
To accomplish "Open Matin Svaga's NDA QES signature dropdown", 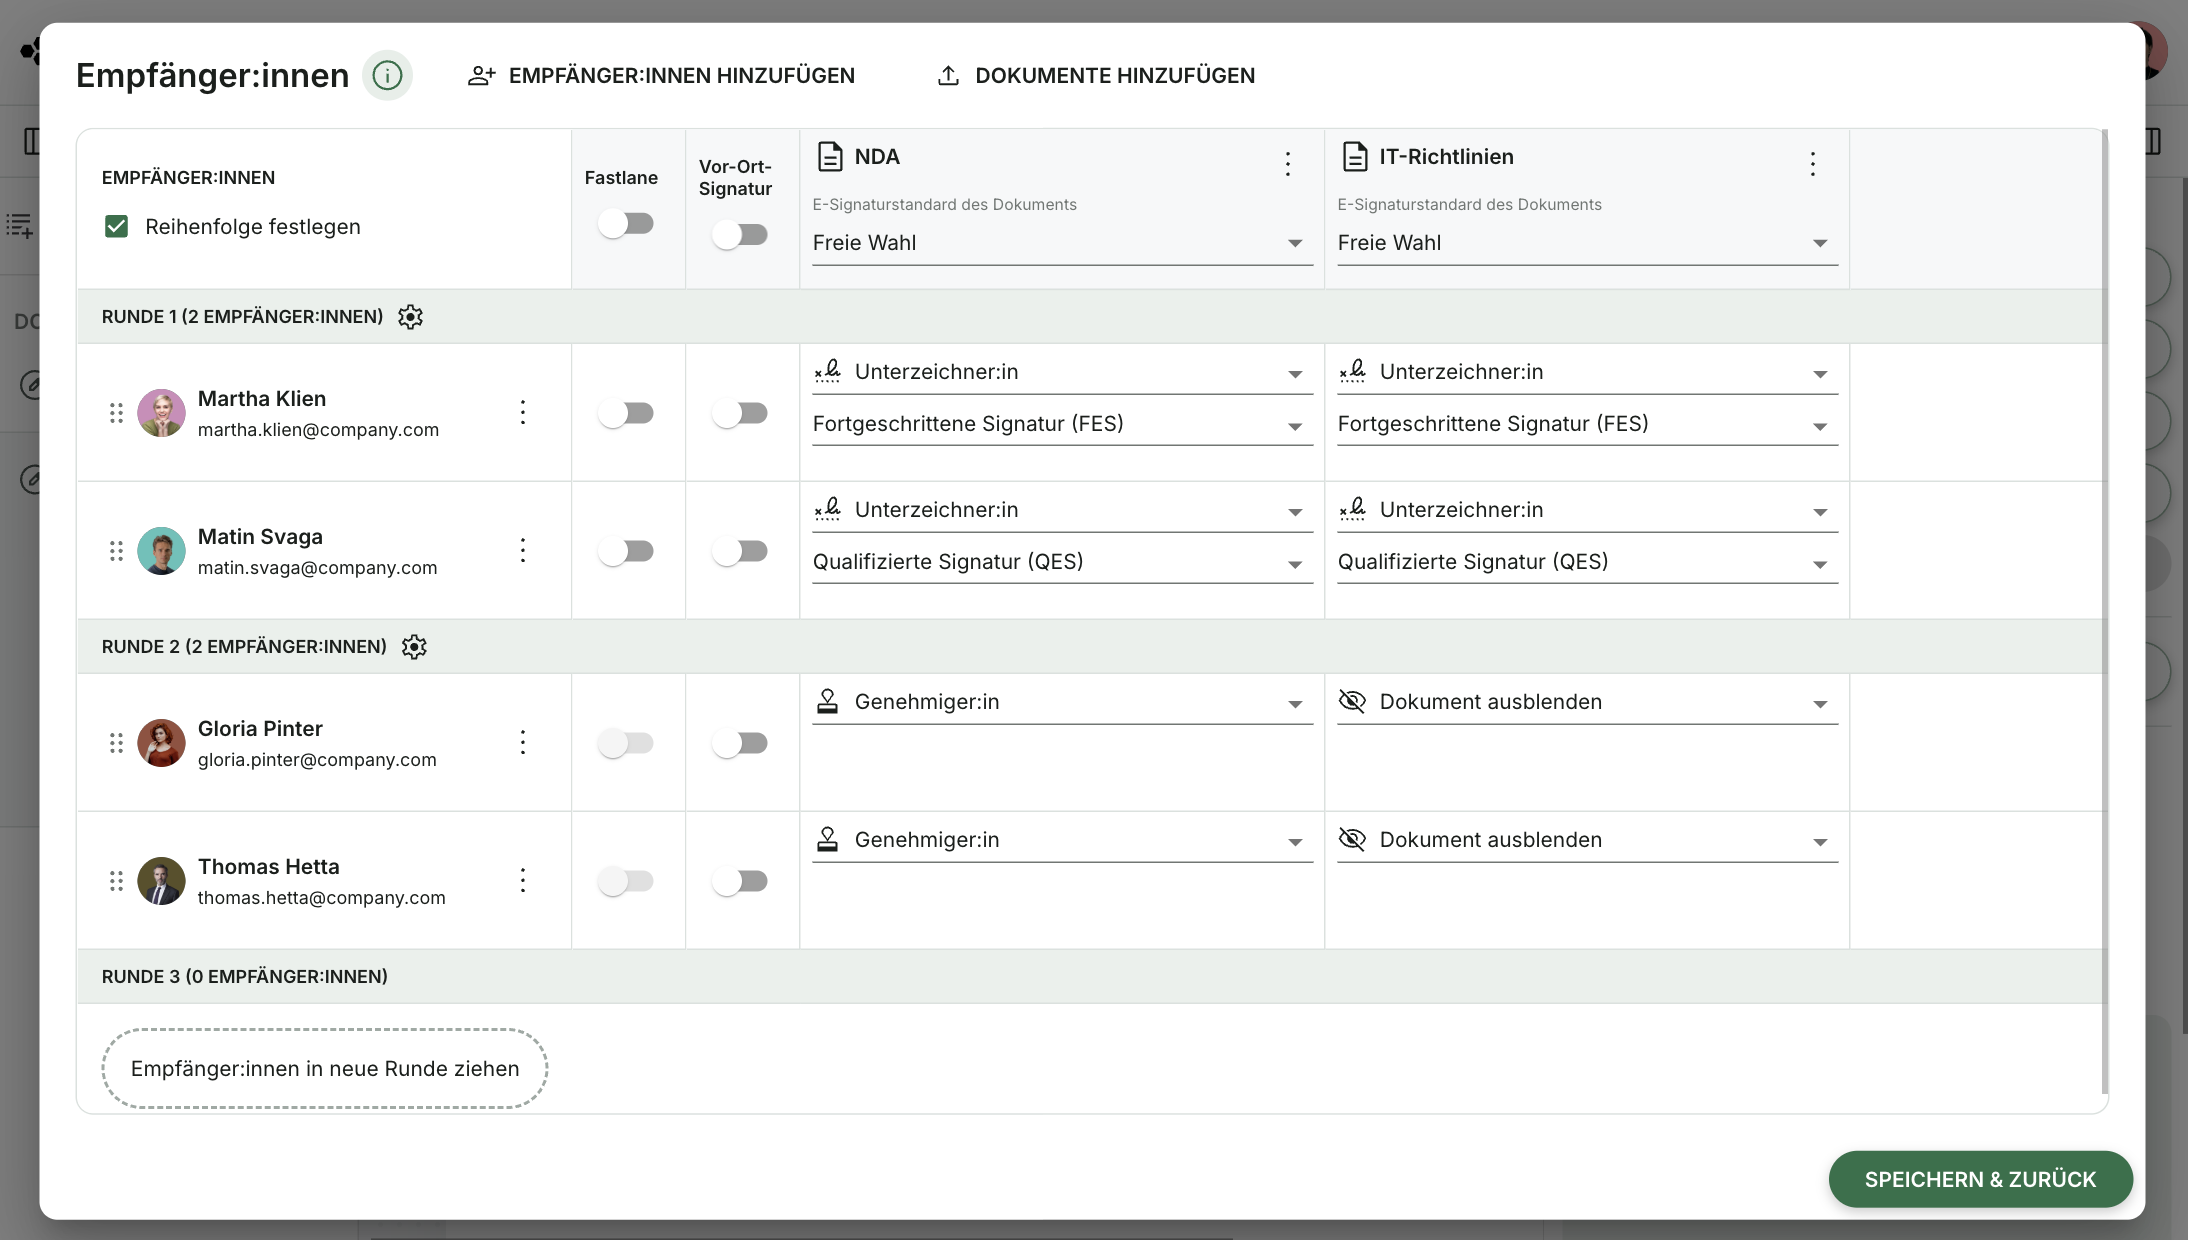I will tap(1062, 562).
